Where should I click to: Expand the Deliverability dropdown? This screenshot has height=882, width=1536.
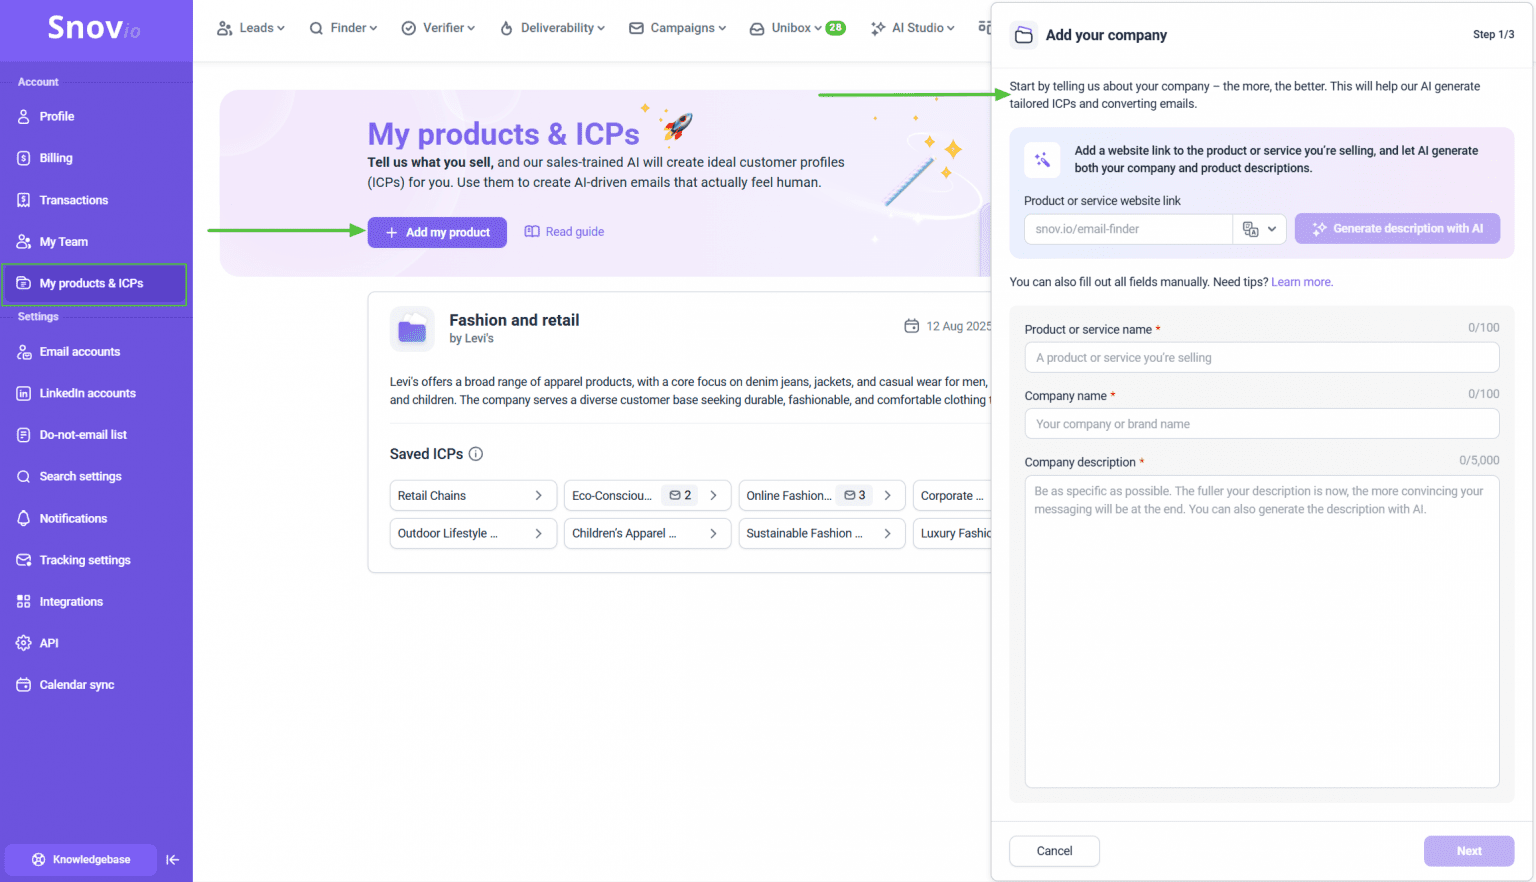pyautogui.click(x=553, y=28)
